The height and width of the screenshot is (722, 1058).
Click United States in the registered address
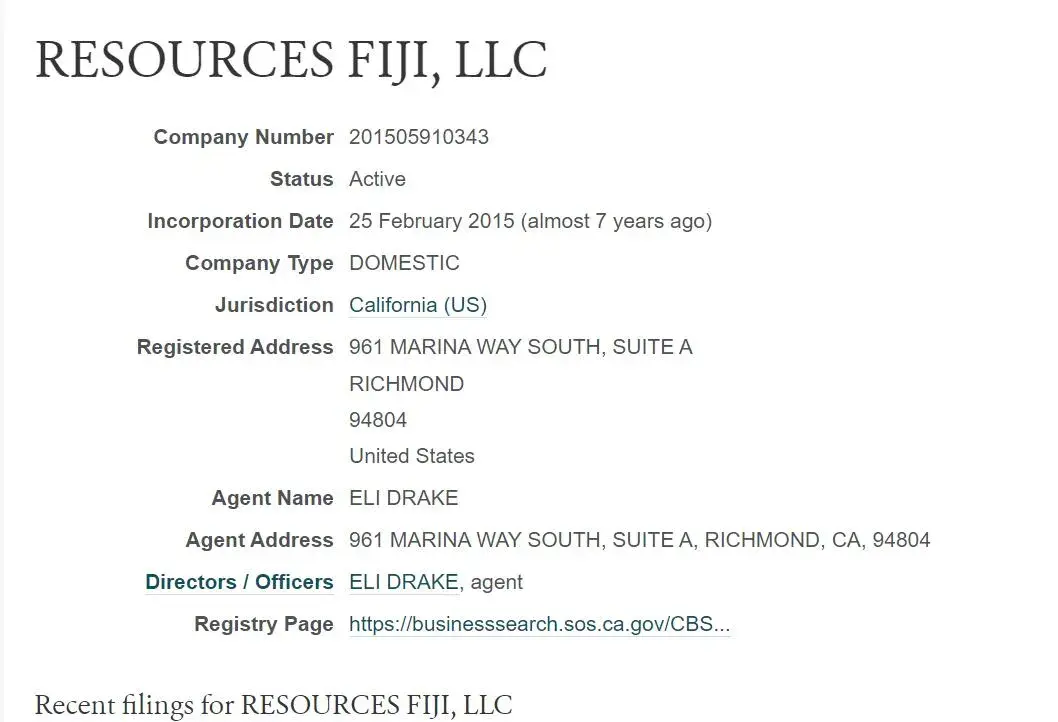pos(411,456)
